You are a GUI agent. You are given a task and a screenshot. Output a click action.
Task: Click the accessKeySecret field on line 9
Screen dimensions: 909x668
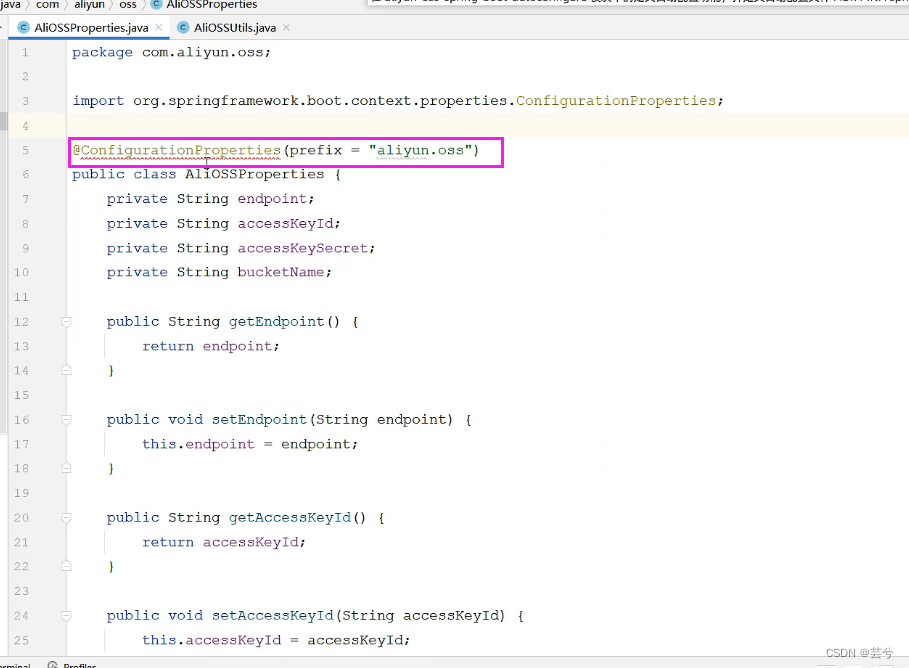point(303,248)
